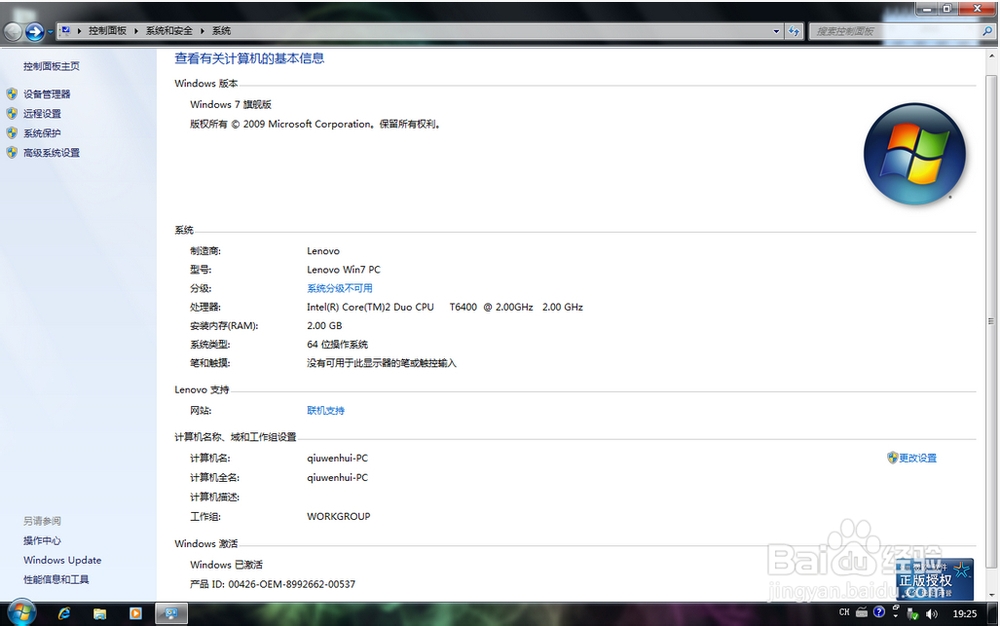Go forward with the blue arrow button
This screenshot has width=1000, height=626.
34,31
